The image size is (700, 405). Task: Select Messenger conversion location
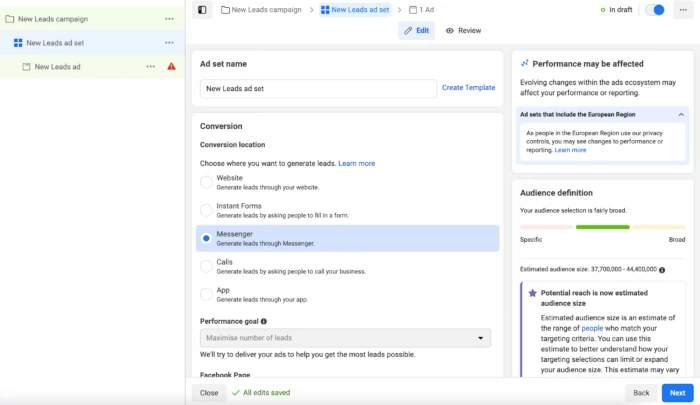pyautogui.click(x=206, y=238)
